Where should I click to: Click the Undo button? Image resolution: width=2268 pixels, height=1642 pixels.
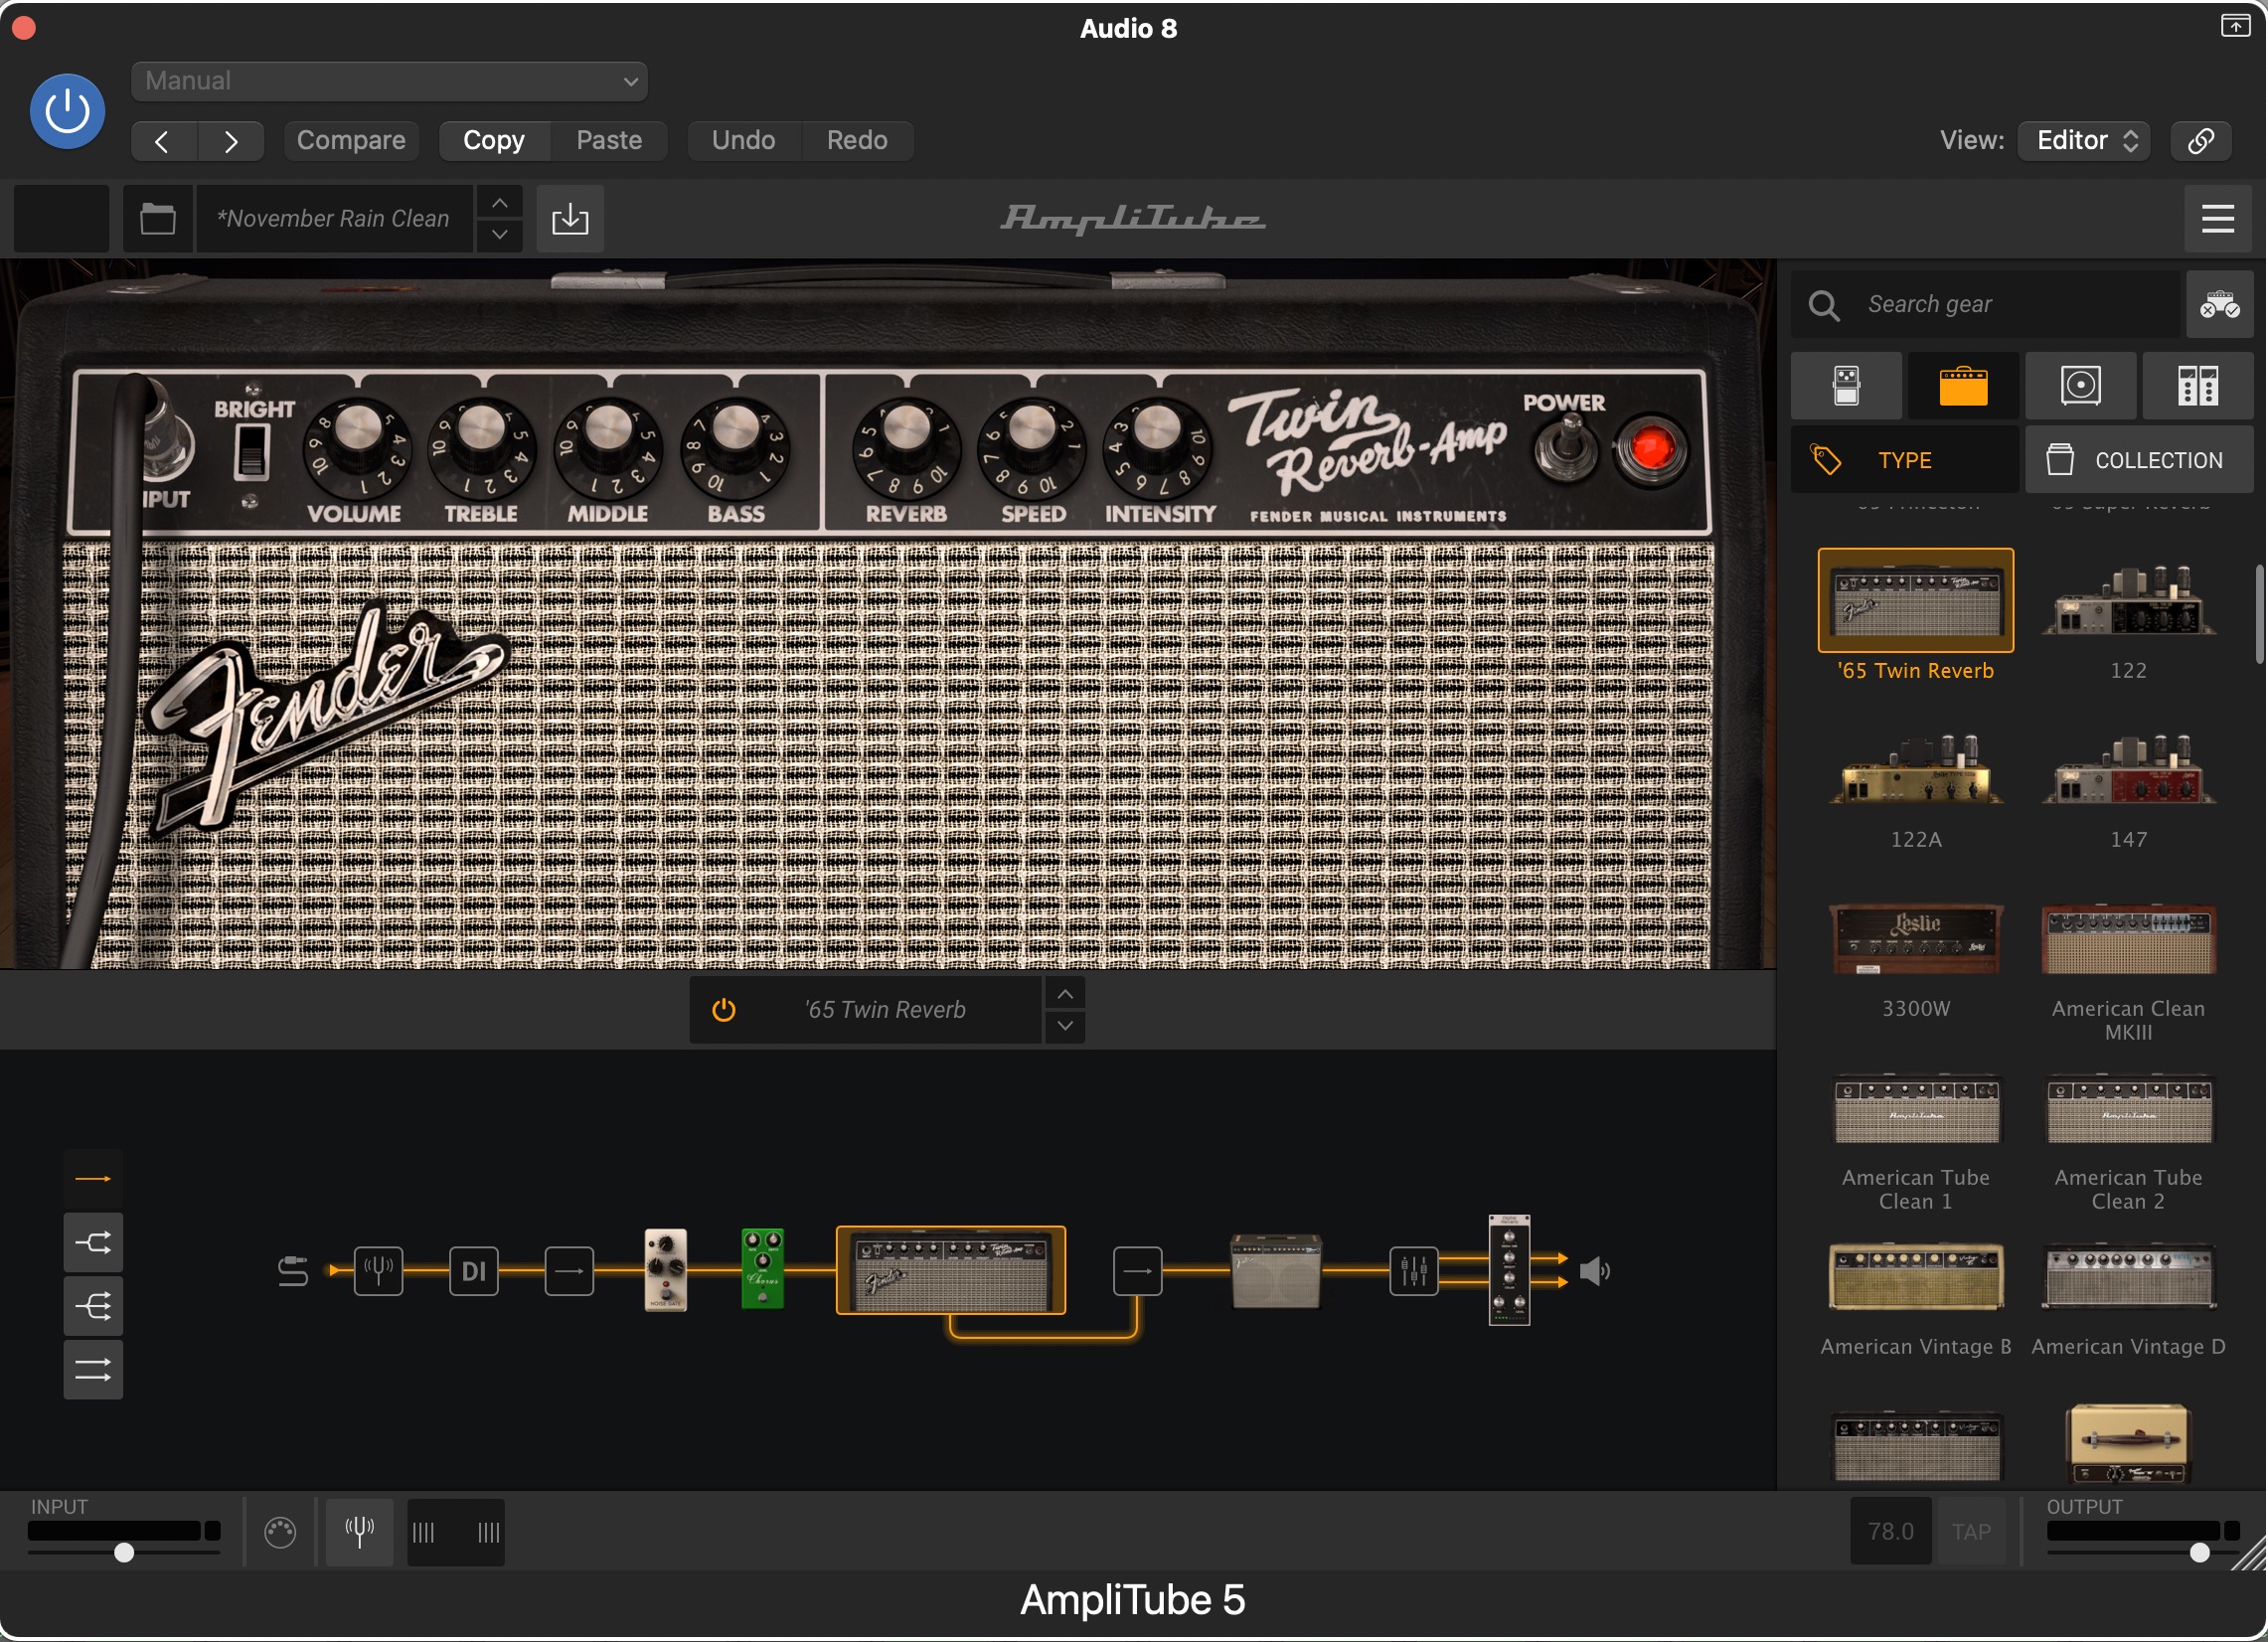coord(744,141)
